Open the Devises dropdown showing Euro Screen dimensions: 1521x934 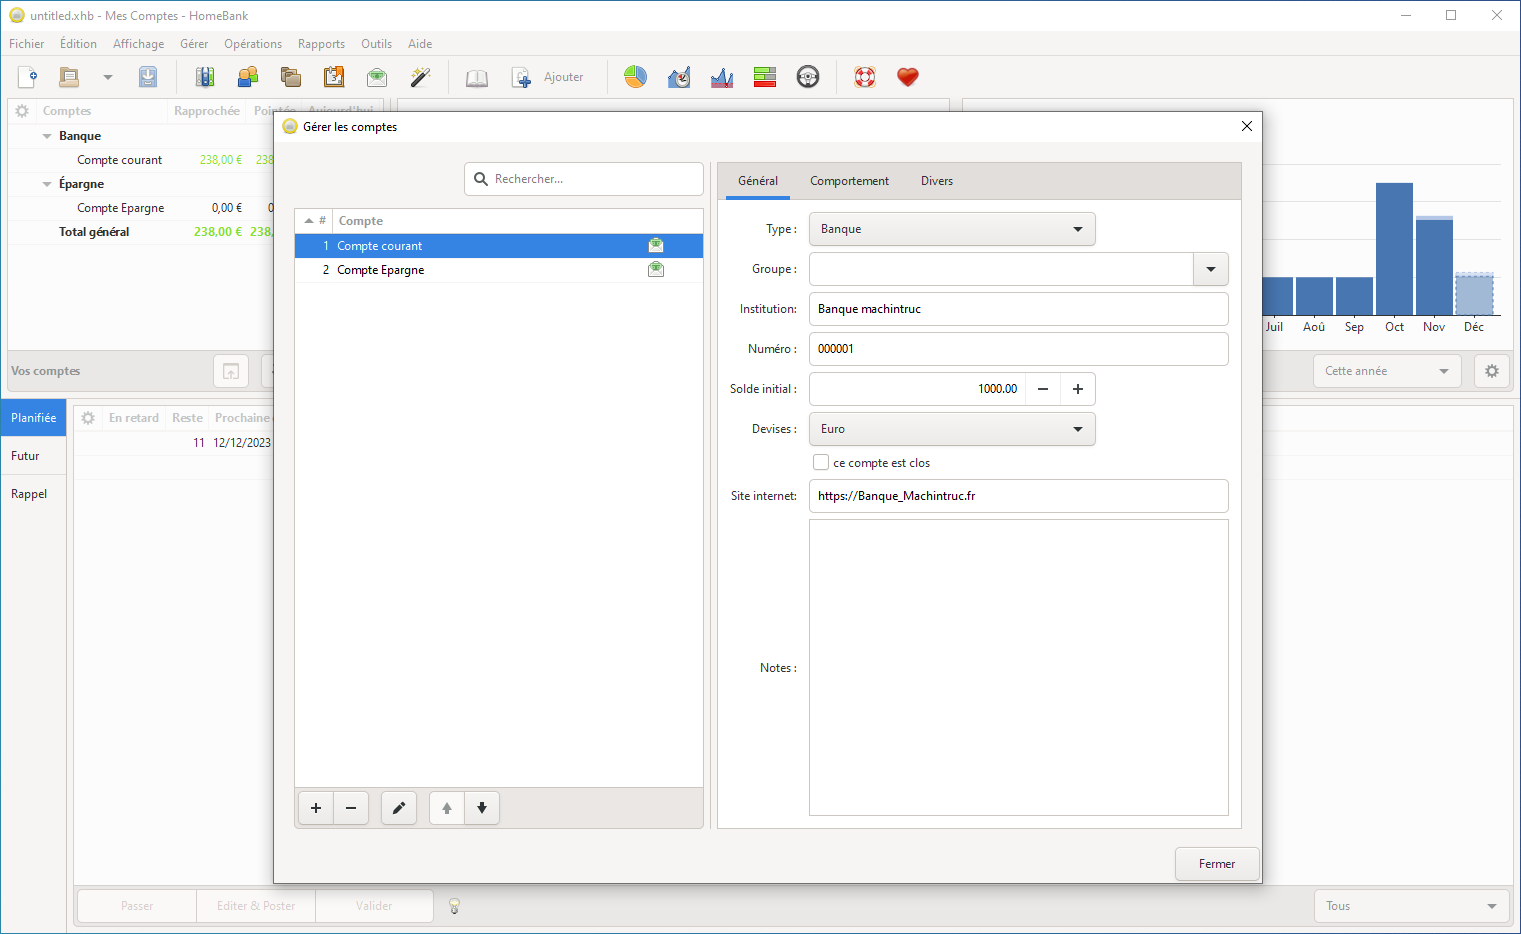[x=951, y=429]
